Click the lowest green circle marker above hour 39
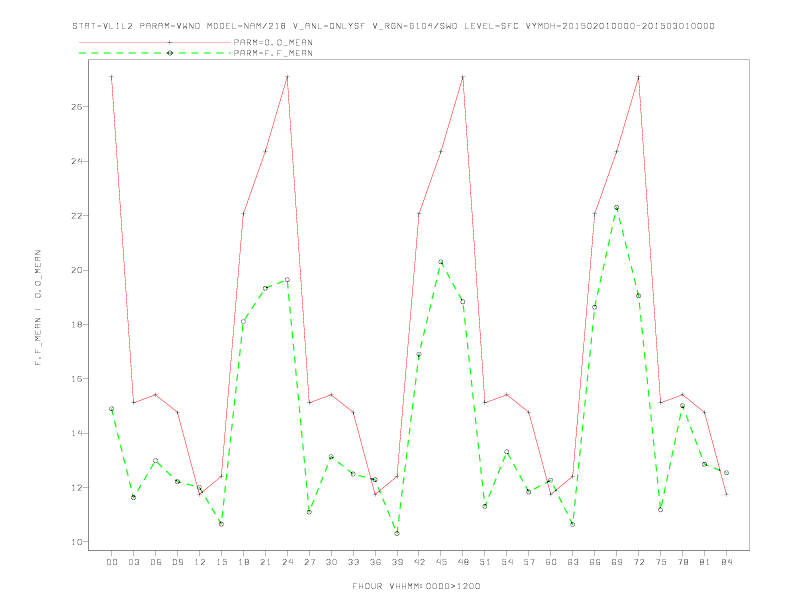 pos(397,533)
